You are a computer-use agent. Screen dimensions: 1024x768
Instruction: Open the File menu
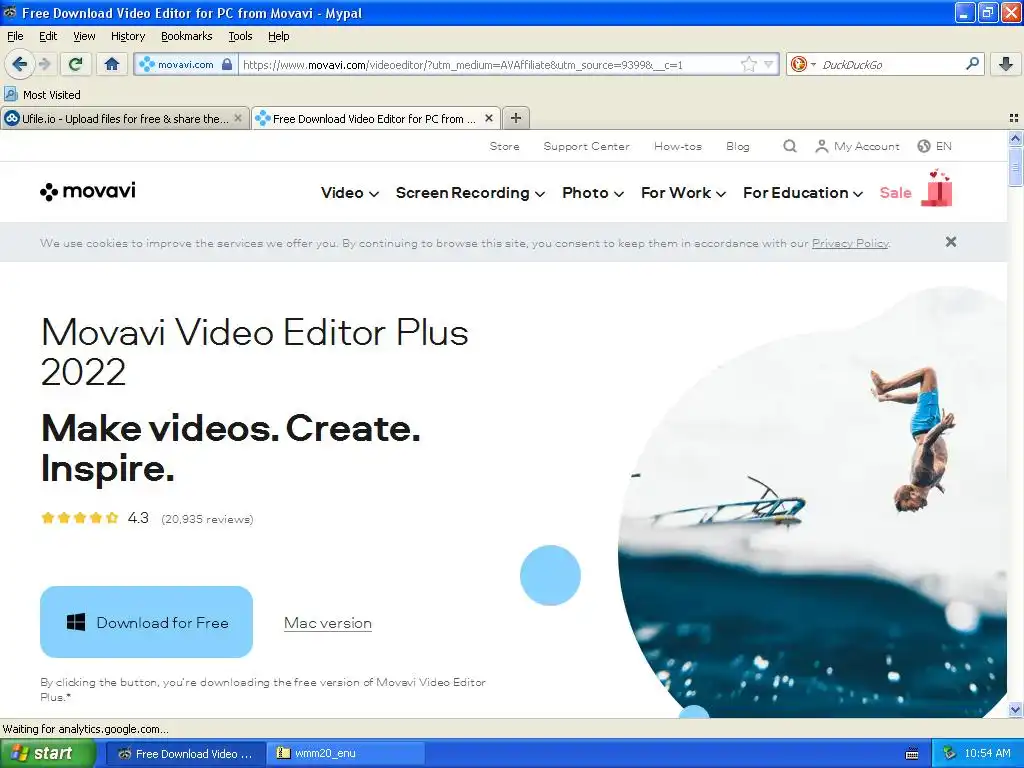(x=15, y=36)
